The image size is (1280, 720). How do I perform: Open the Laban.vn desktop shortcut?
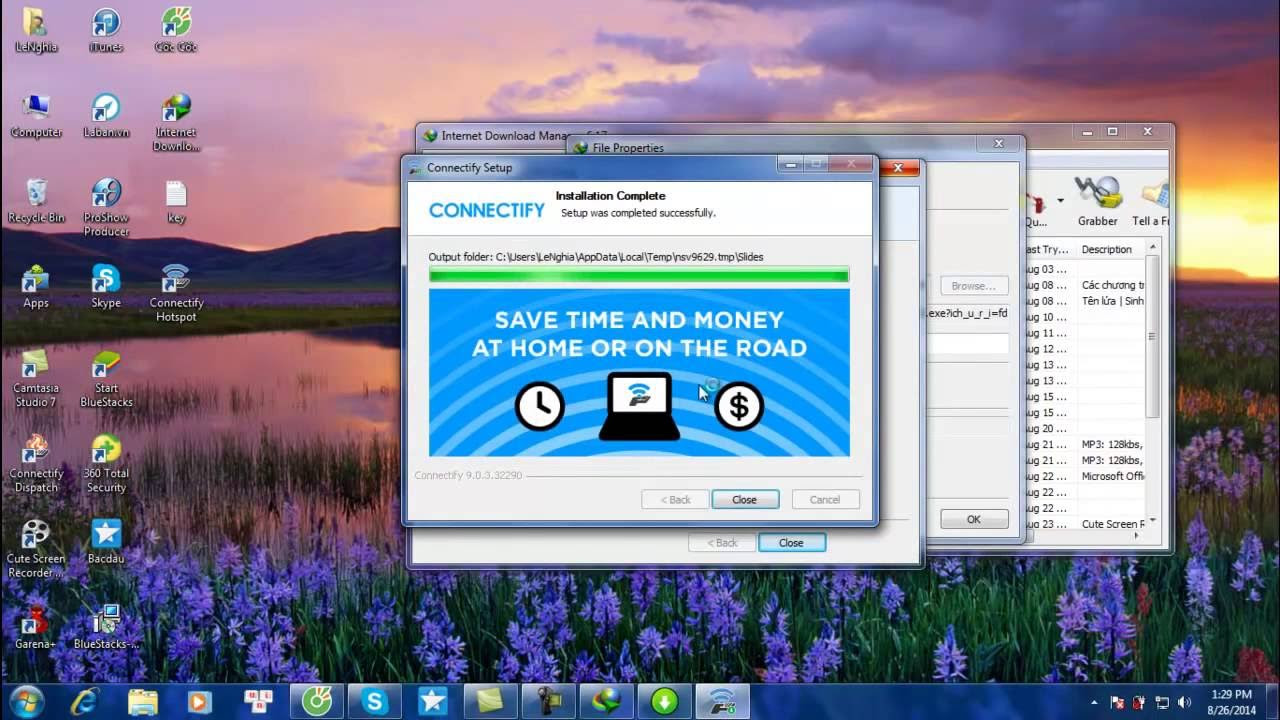click(x=106, y=116)
